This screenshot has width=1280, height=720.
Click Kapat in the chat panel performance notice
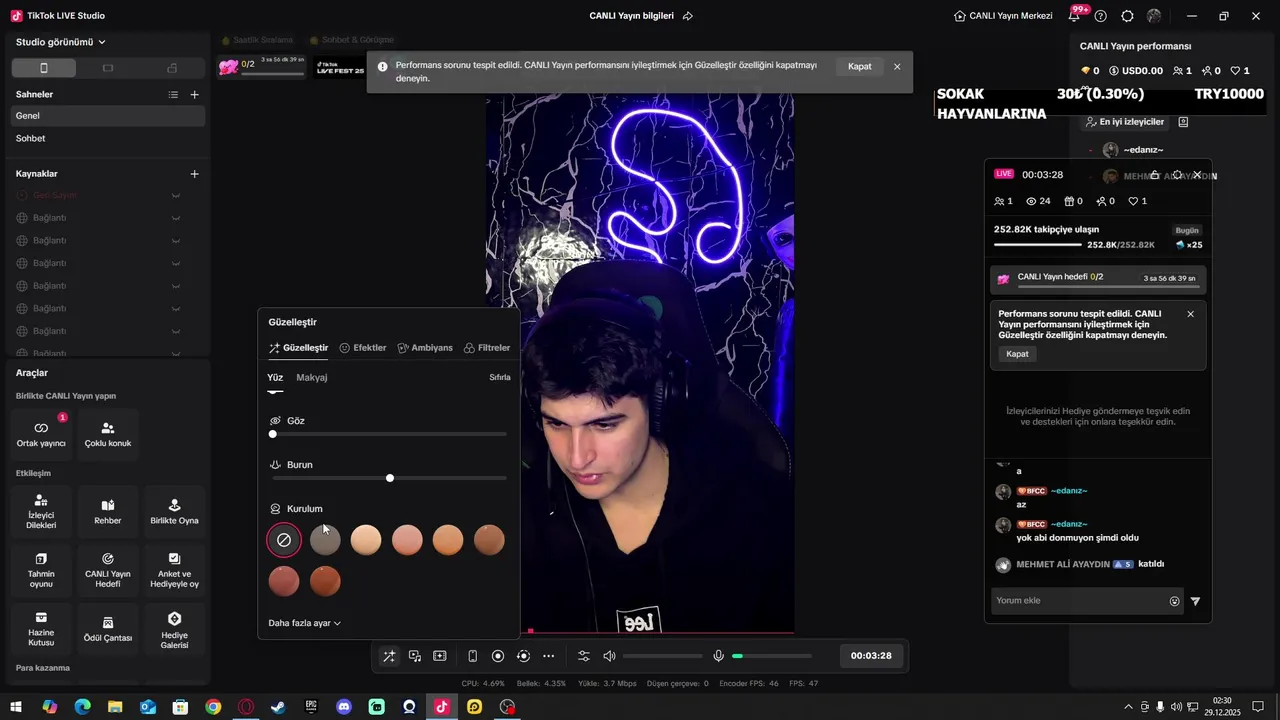click(1017, 354)
